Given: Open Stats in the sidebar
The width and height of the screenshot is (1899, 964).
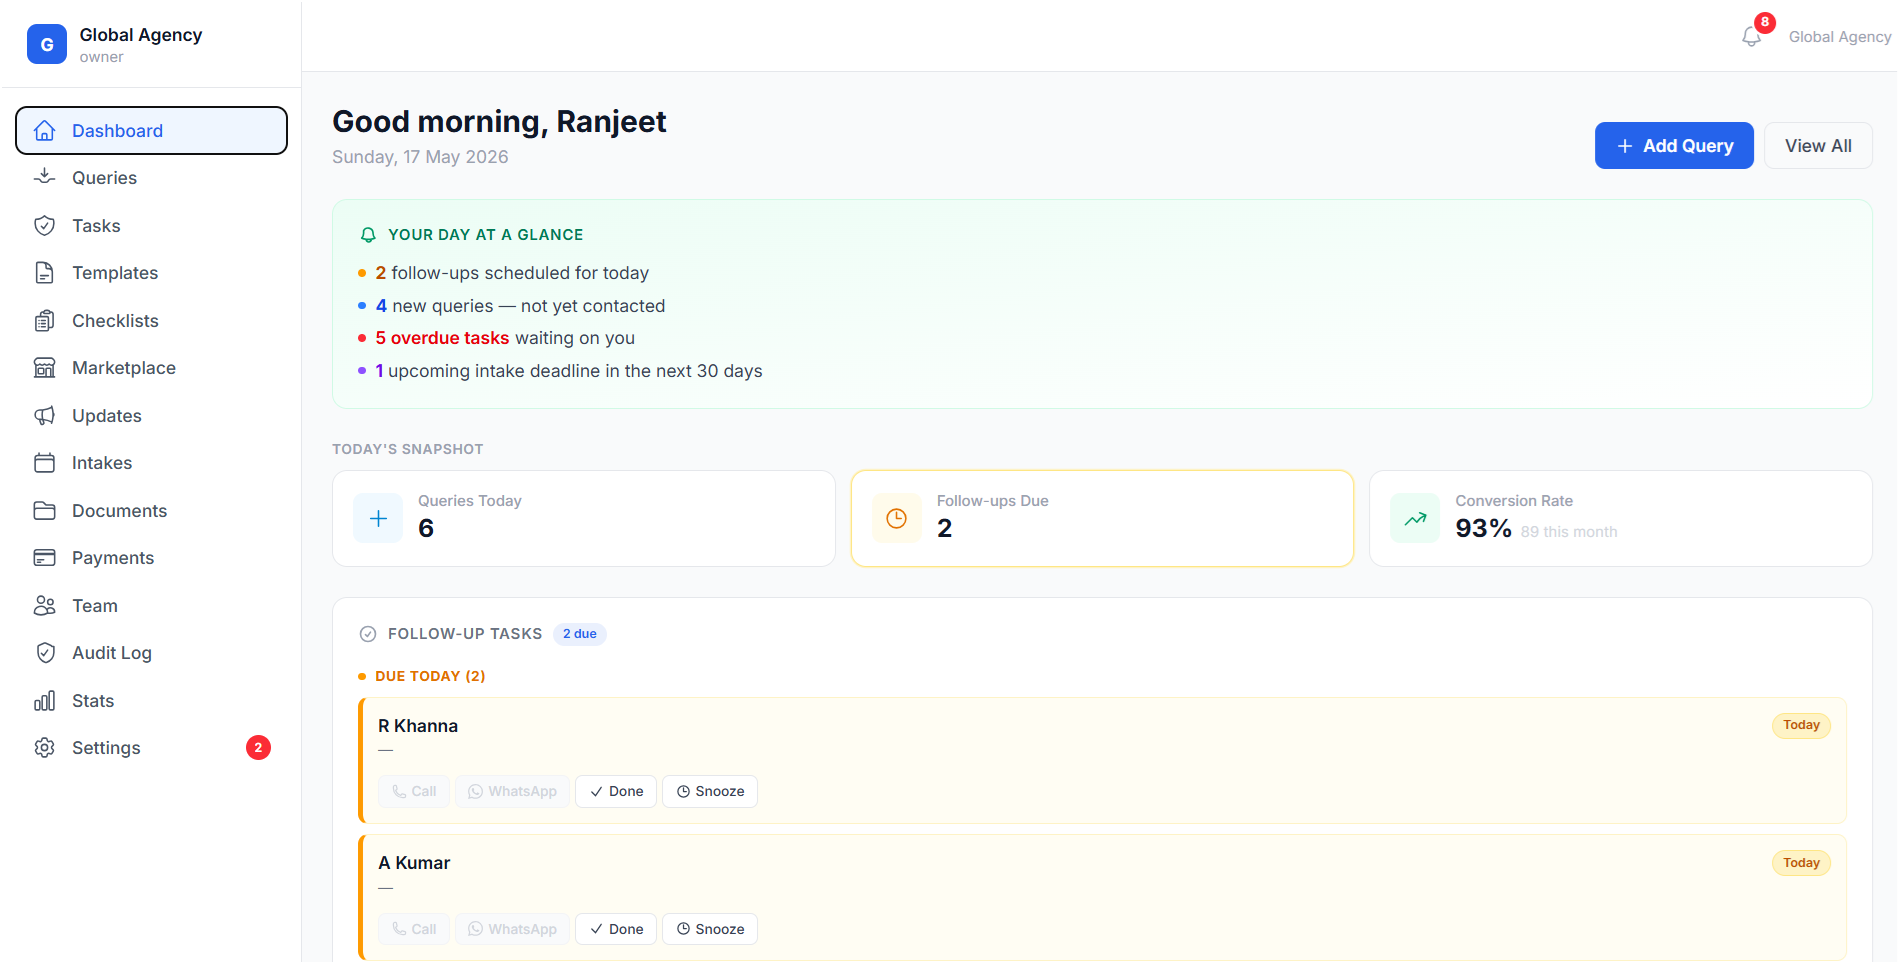Looking at the screenshot, I should pyautogui.click(x=151, y=701).
